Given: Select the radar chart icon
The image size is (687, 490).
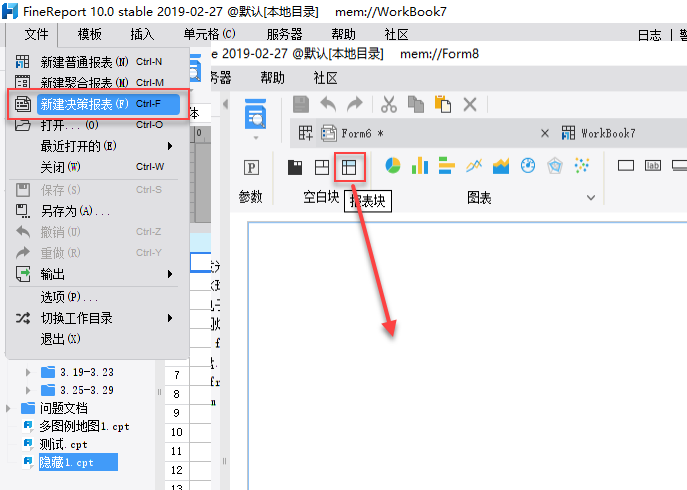Looking at the screenshot, I should point(555,166).
